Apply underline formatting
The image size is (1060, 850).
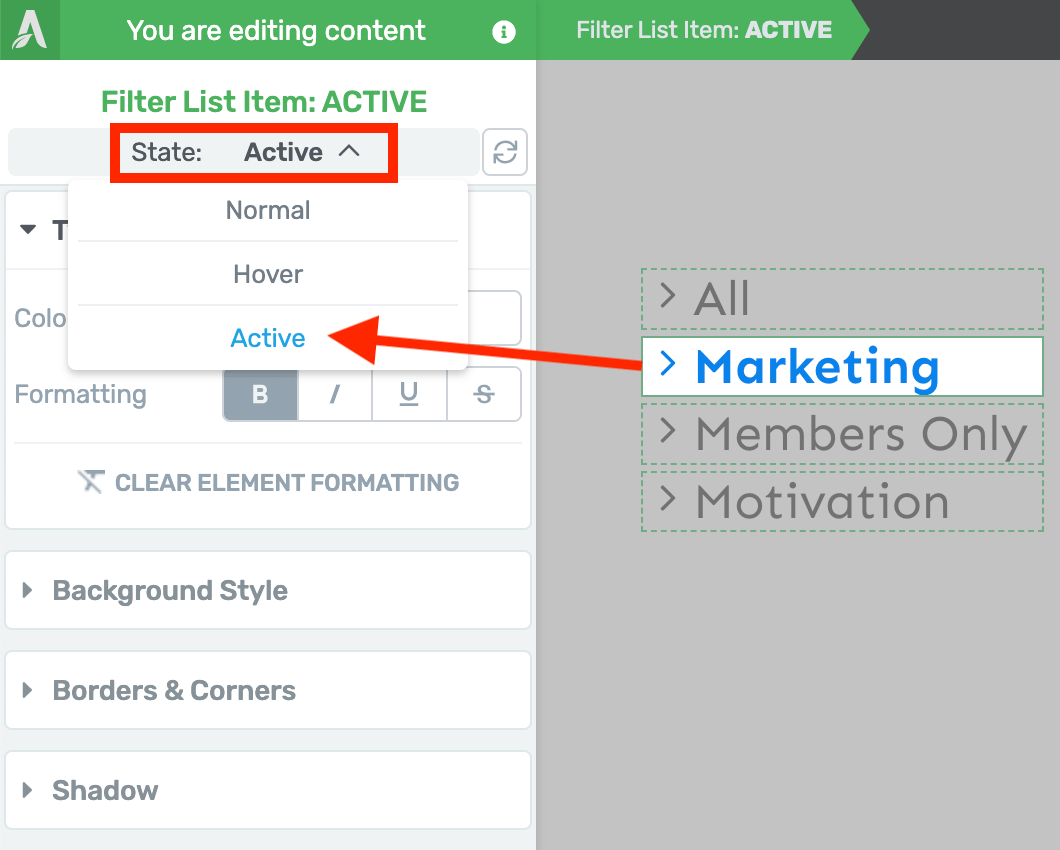[x=409, y=393]
